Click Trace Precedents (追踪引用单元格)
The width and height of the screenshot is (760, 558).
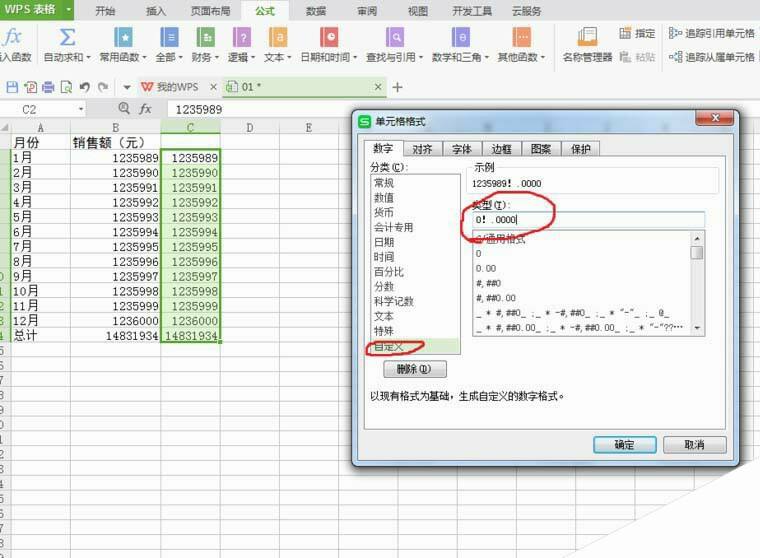tap(712, 33)
